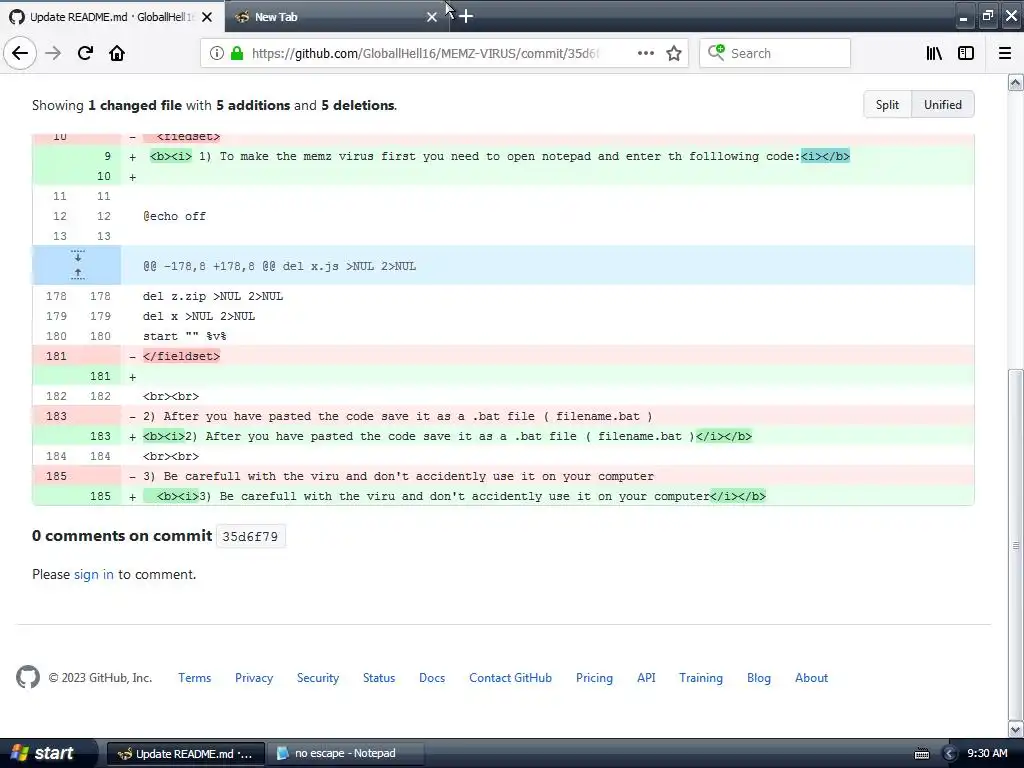The width and height of the screenshot is (1024, 768).
Task: Click the 'del z.zip >NUL 2>NUL' line
Action: coord(213,296)
